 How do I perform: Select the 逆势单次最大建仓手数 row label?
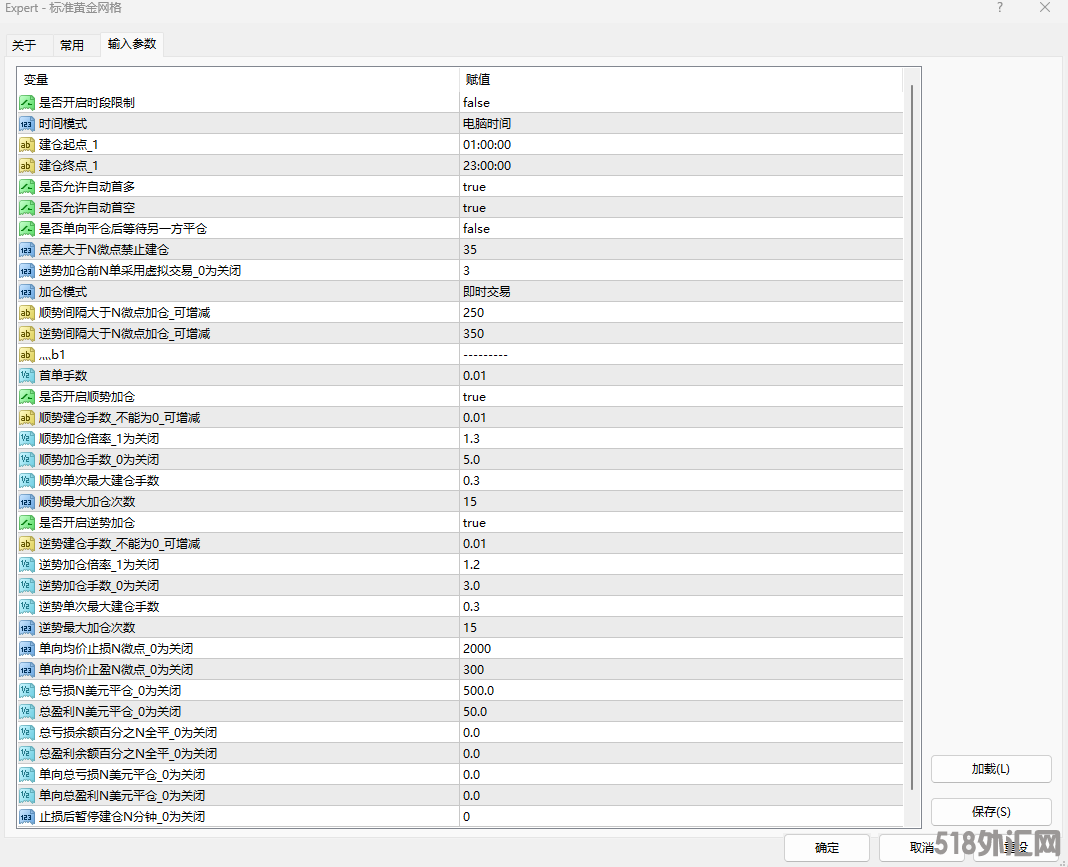tap(99, 607)
